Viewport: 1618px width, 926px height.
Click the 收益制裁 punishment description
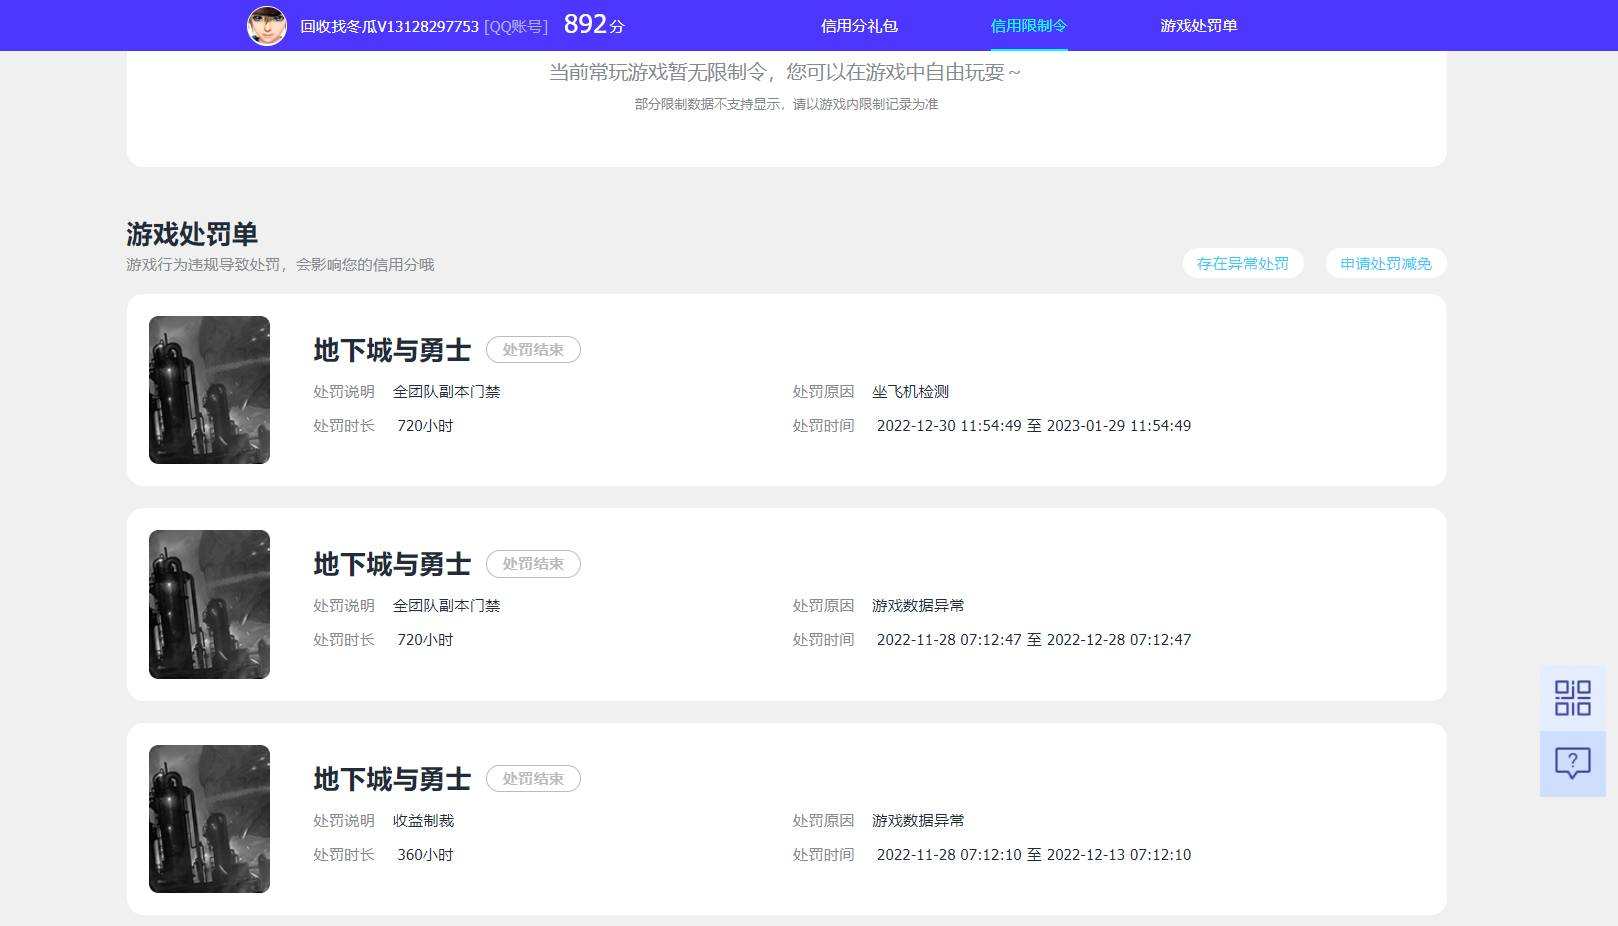tap(423, 821)
